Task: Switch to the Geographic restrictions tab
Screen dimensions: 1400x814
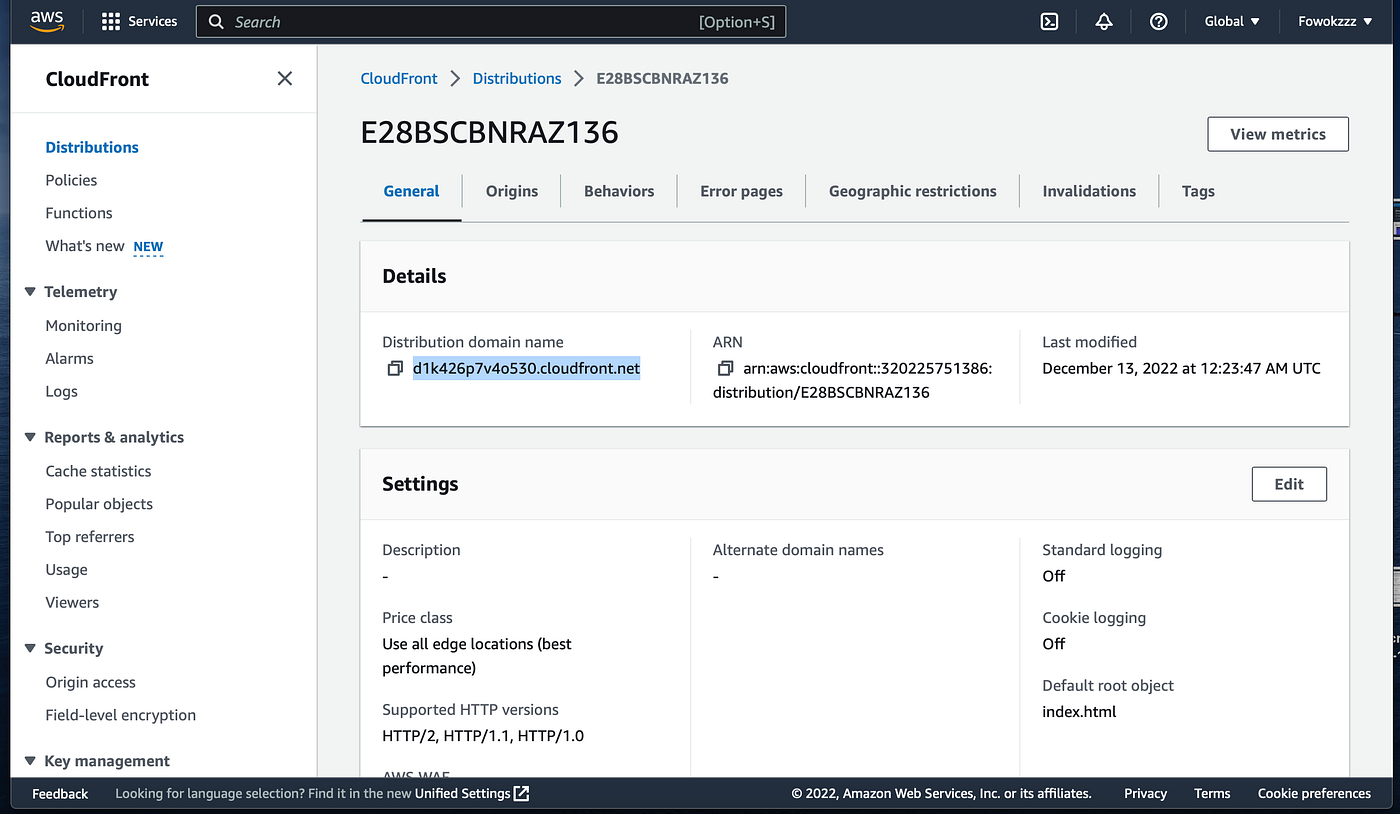Action: coord(912,191)
